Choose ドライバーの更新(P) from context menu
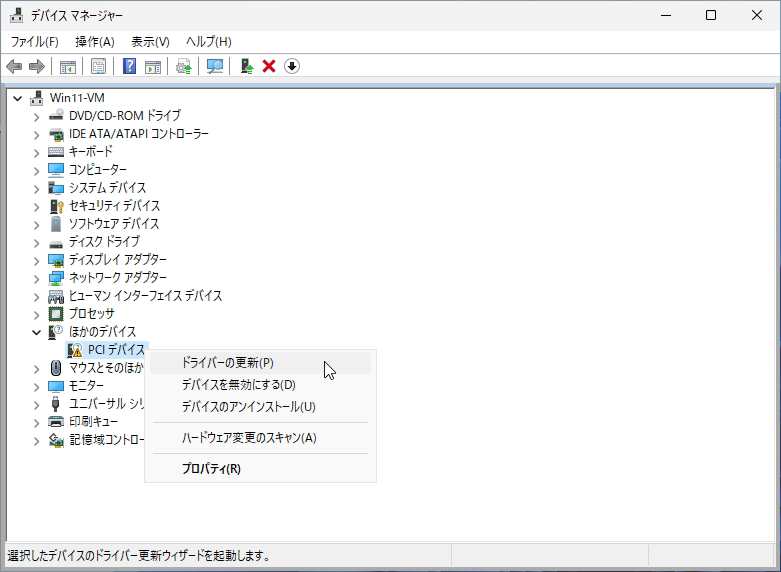 coord(260,363)
